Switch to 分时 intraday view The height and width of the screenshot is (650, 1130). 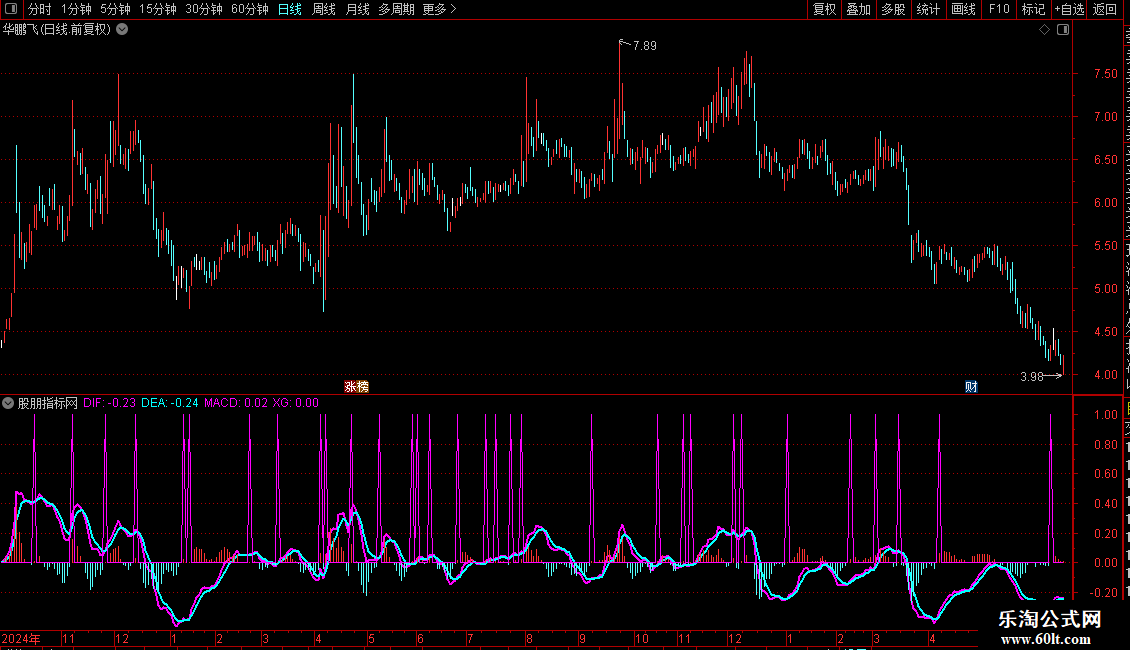pyautogui.click(x=40, y=9)
